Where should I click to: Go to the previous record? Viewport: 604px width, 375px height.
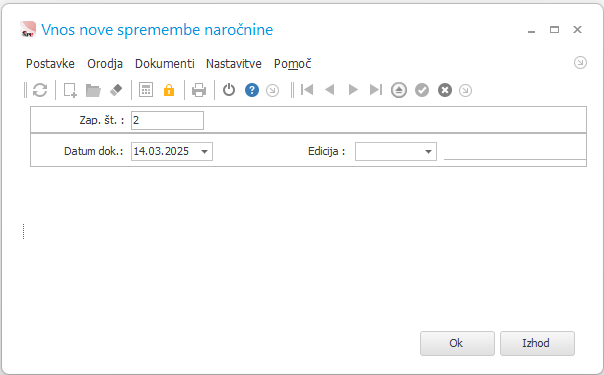coord(330,90)
